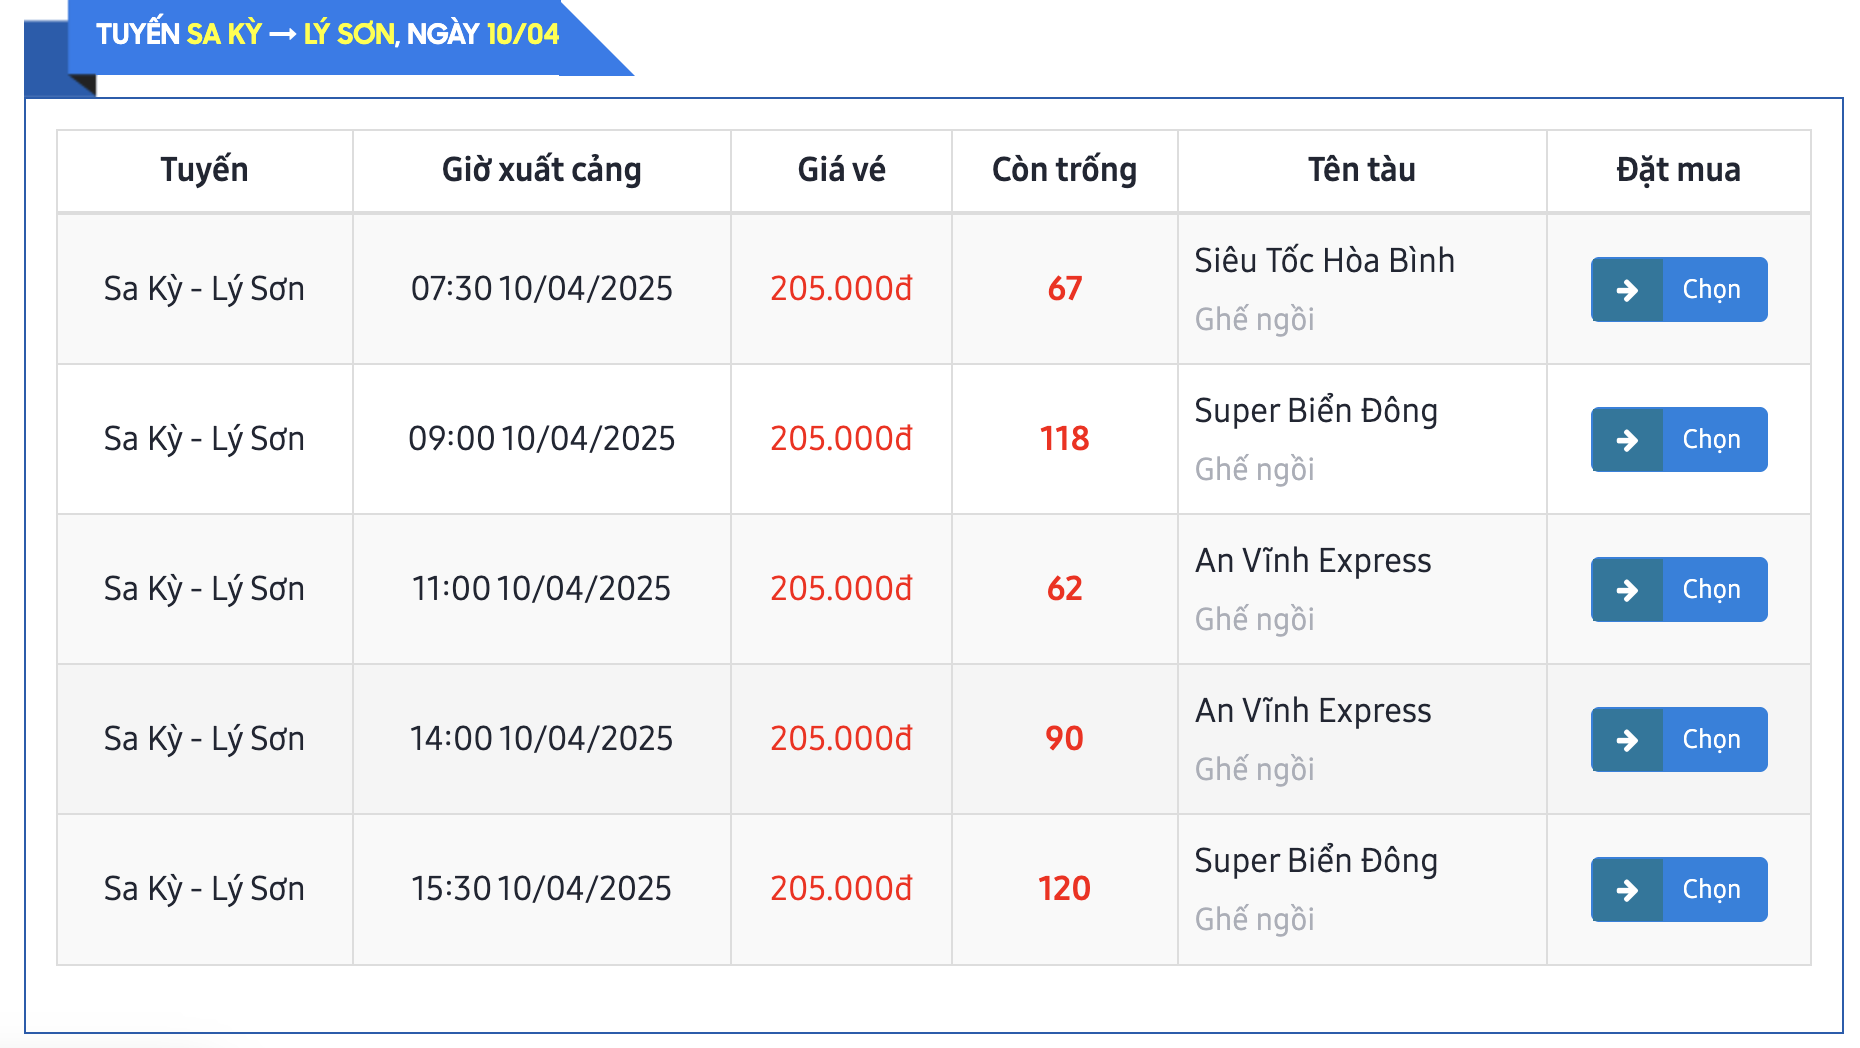Hit Chọn on the 14:00 An Vĩnh Express
The width and height of the screenshot is (1860, 1048).
tap(1711, 740)
